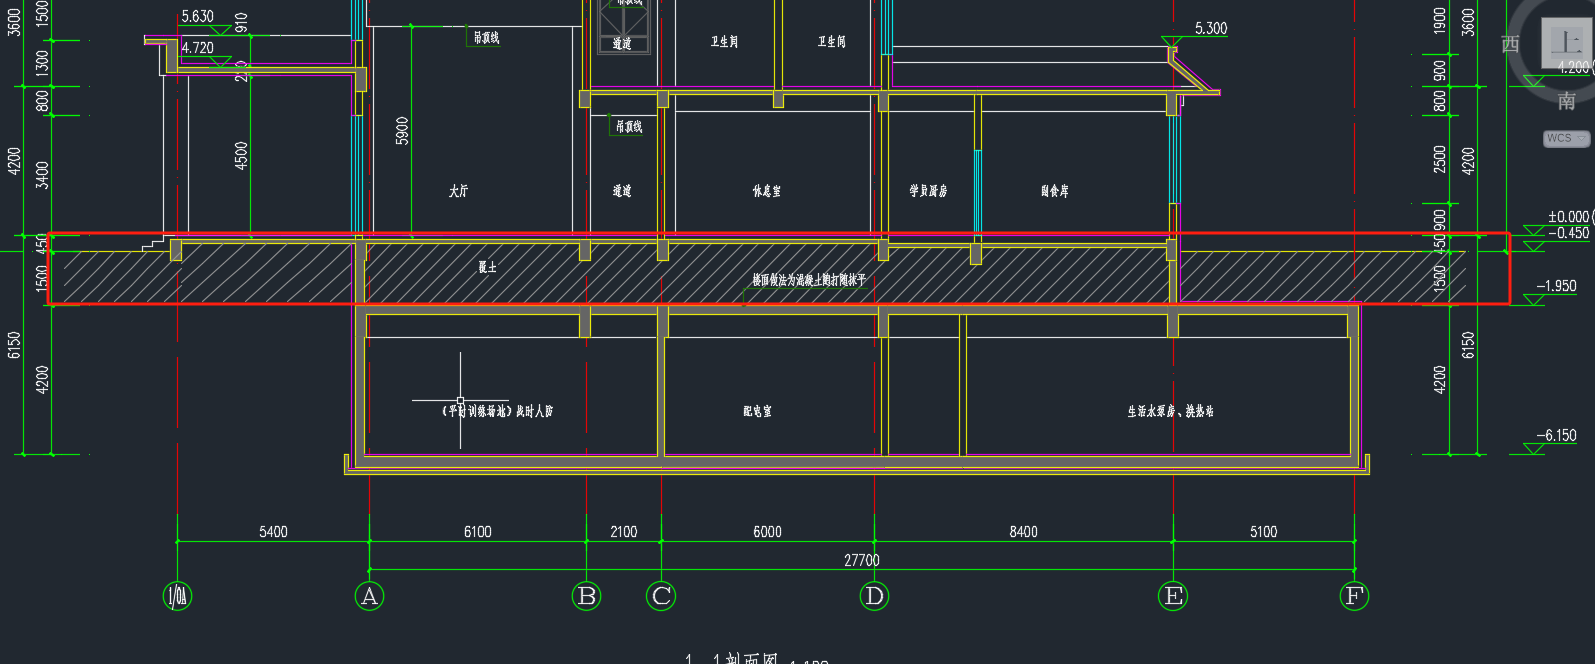Viewport: 1595px width, 664px height.
Task: Click the 西 compass direction on the ViewCube
Action: (x=1511, y=44)
